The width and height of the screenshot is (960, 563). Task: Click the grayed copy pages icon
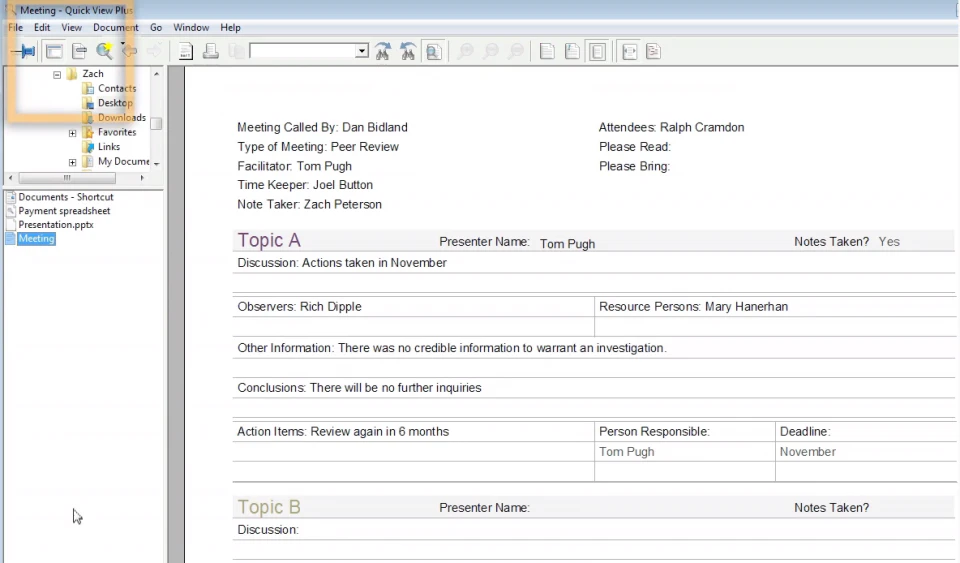236,51
